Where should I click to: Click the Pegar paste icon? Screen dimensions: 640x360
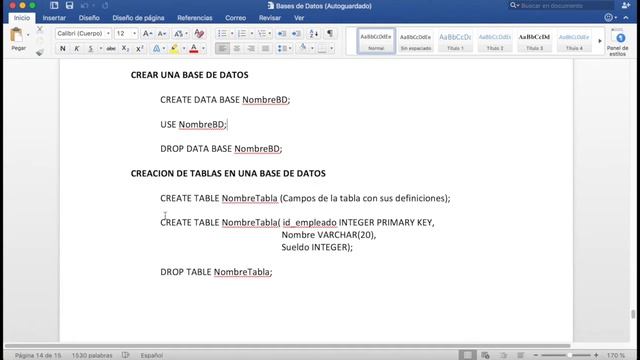17,36
